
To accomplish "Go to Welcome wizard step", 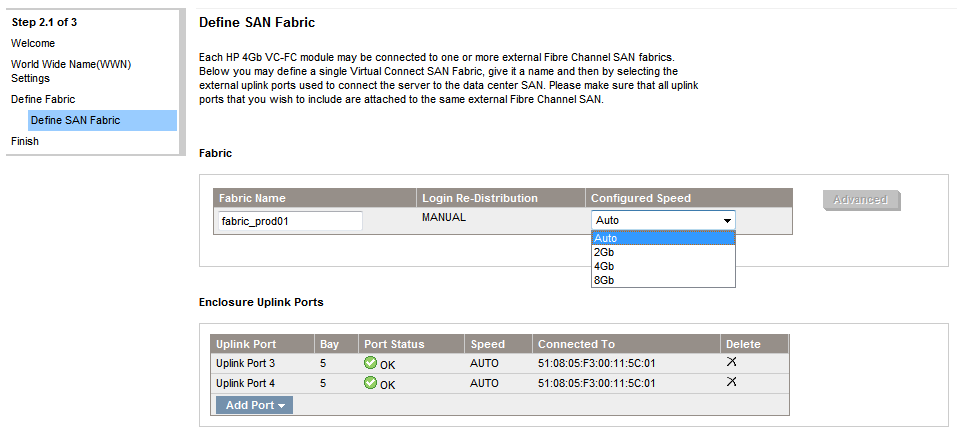I will click(33, 43).
